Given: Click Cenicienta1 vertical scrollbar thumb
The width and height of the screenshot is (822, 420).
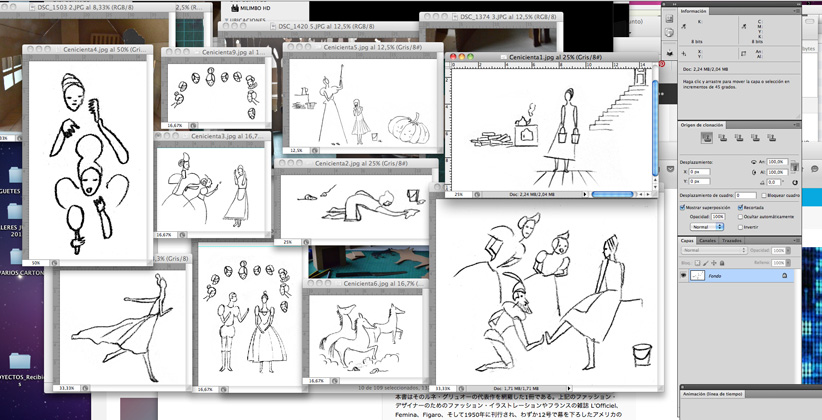Looking at the screenshot, I should tap(655, 128).
